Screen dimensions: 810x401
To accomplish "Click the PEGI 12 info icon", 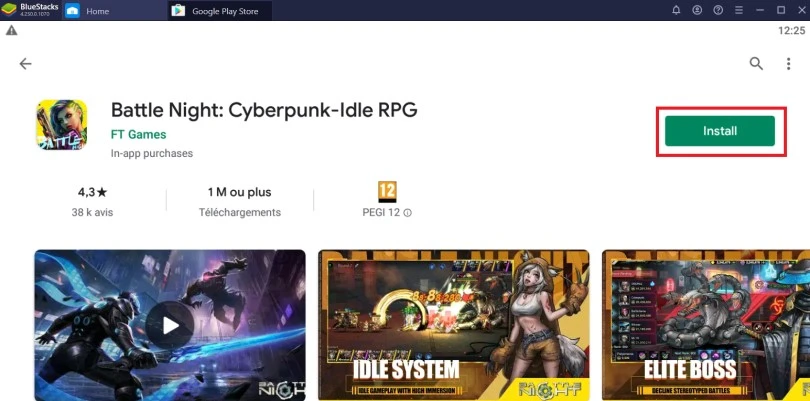I will click(408, 213).
